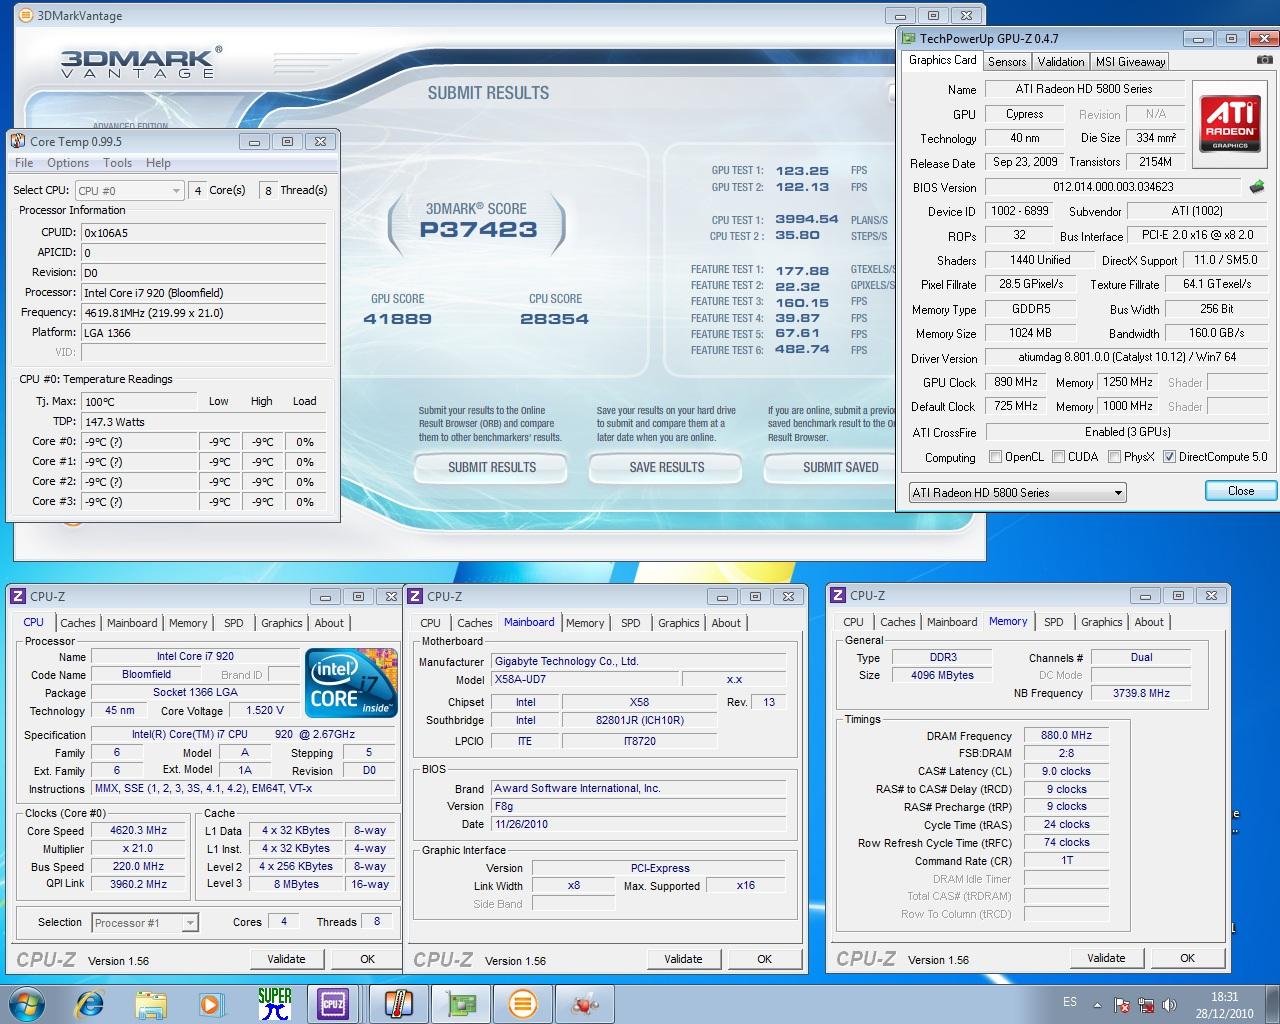Click the ATI Radeon logo in GPU-Z
The height and width of the screenshot is (1024, 1280).
point(1230,123)
